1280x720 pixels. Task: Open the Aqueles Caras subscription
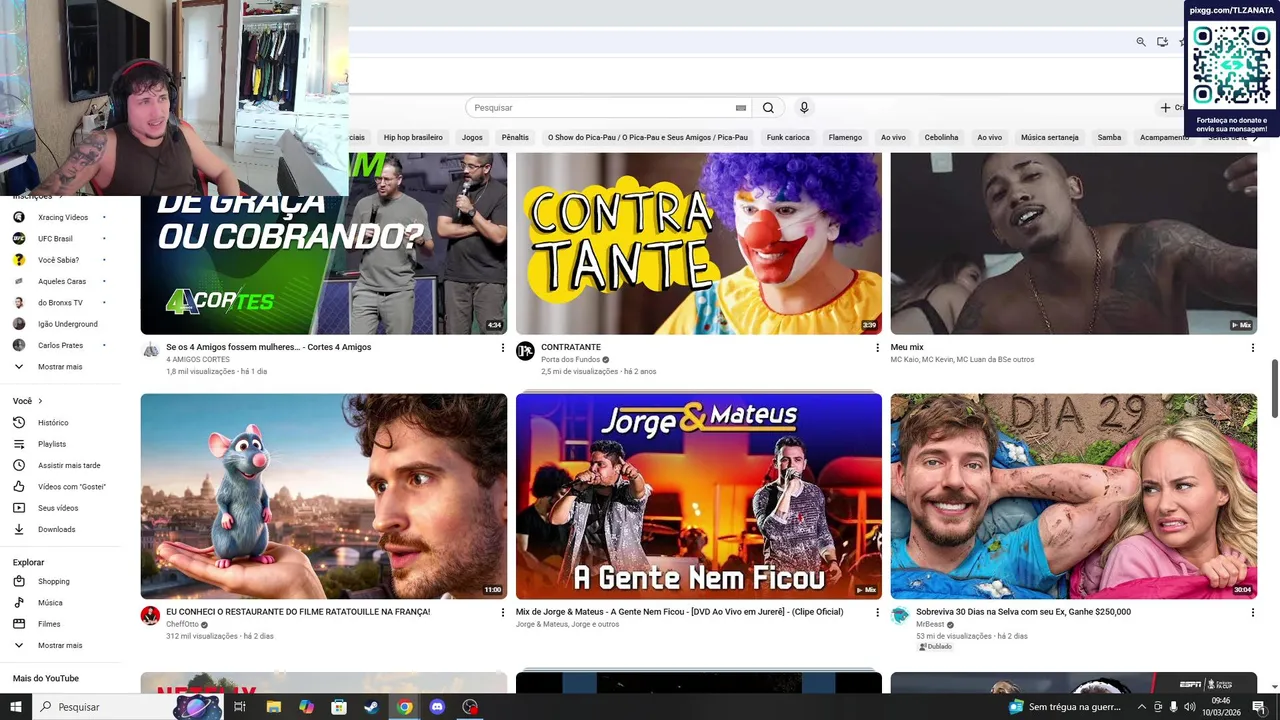pyautogui.click(x=60, y=281)
